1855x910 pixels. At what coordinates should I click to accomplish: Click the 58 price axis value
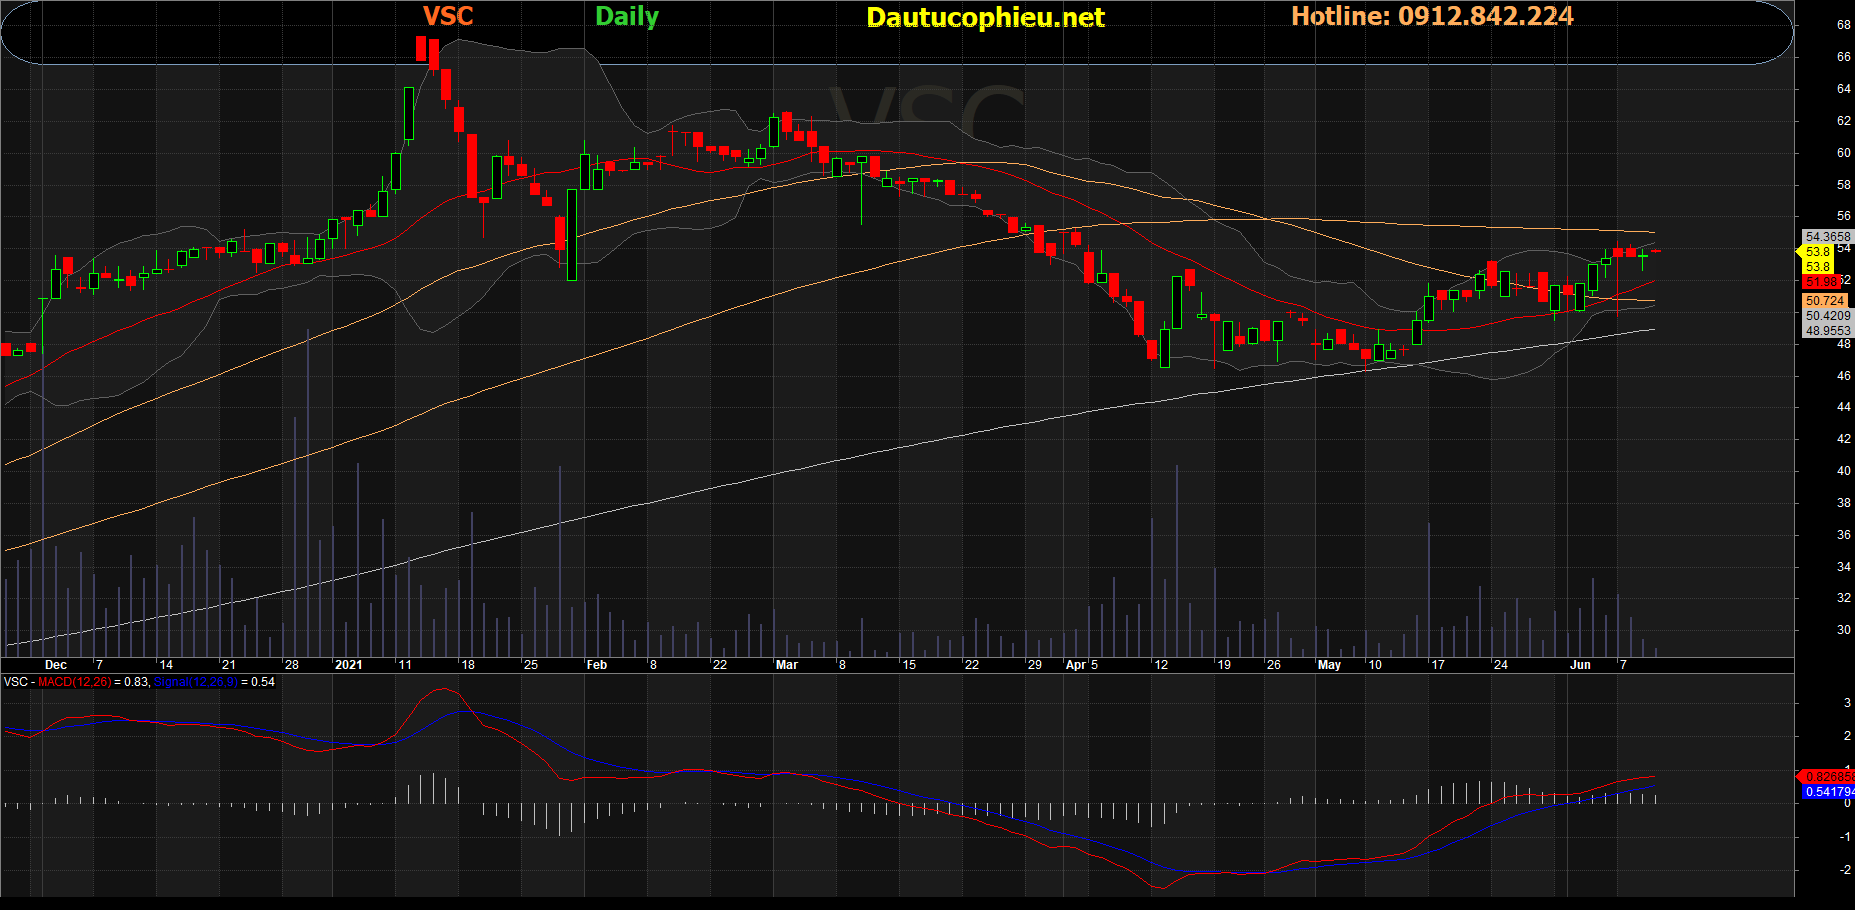click(x=1844, y=185)
